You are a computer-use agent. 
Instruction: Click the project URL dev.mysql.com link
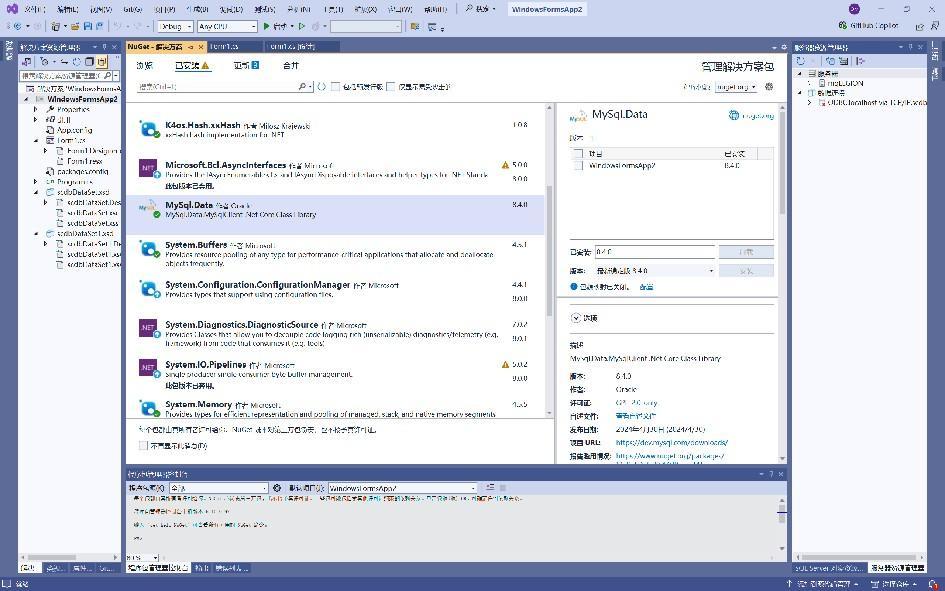(x=672, y=443)
